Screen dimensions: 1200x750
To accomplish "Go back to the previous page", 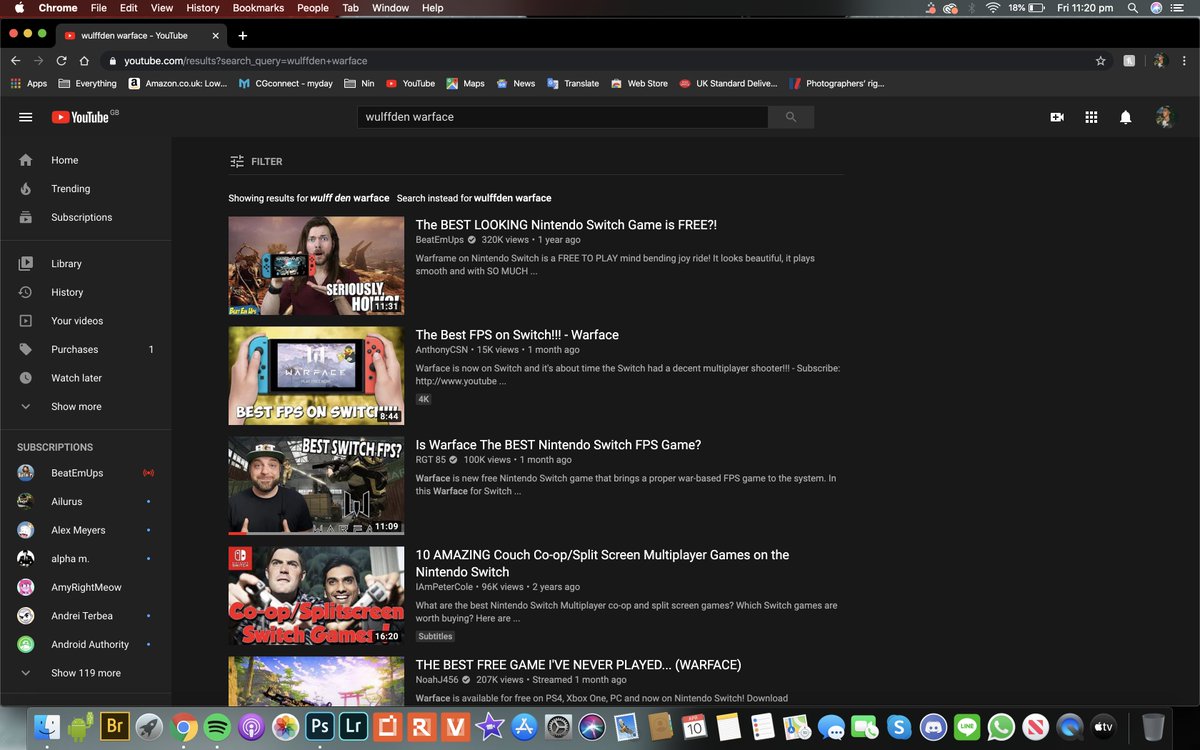I will point(16,61).
